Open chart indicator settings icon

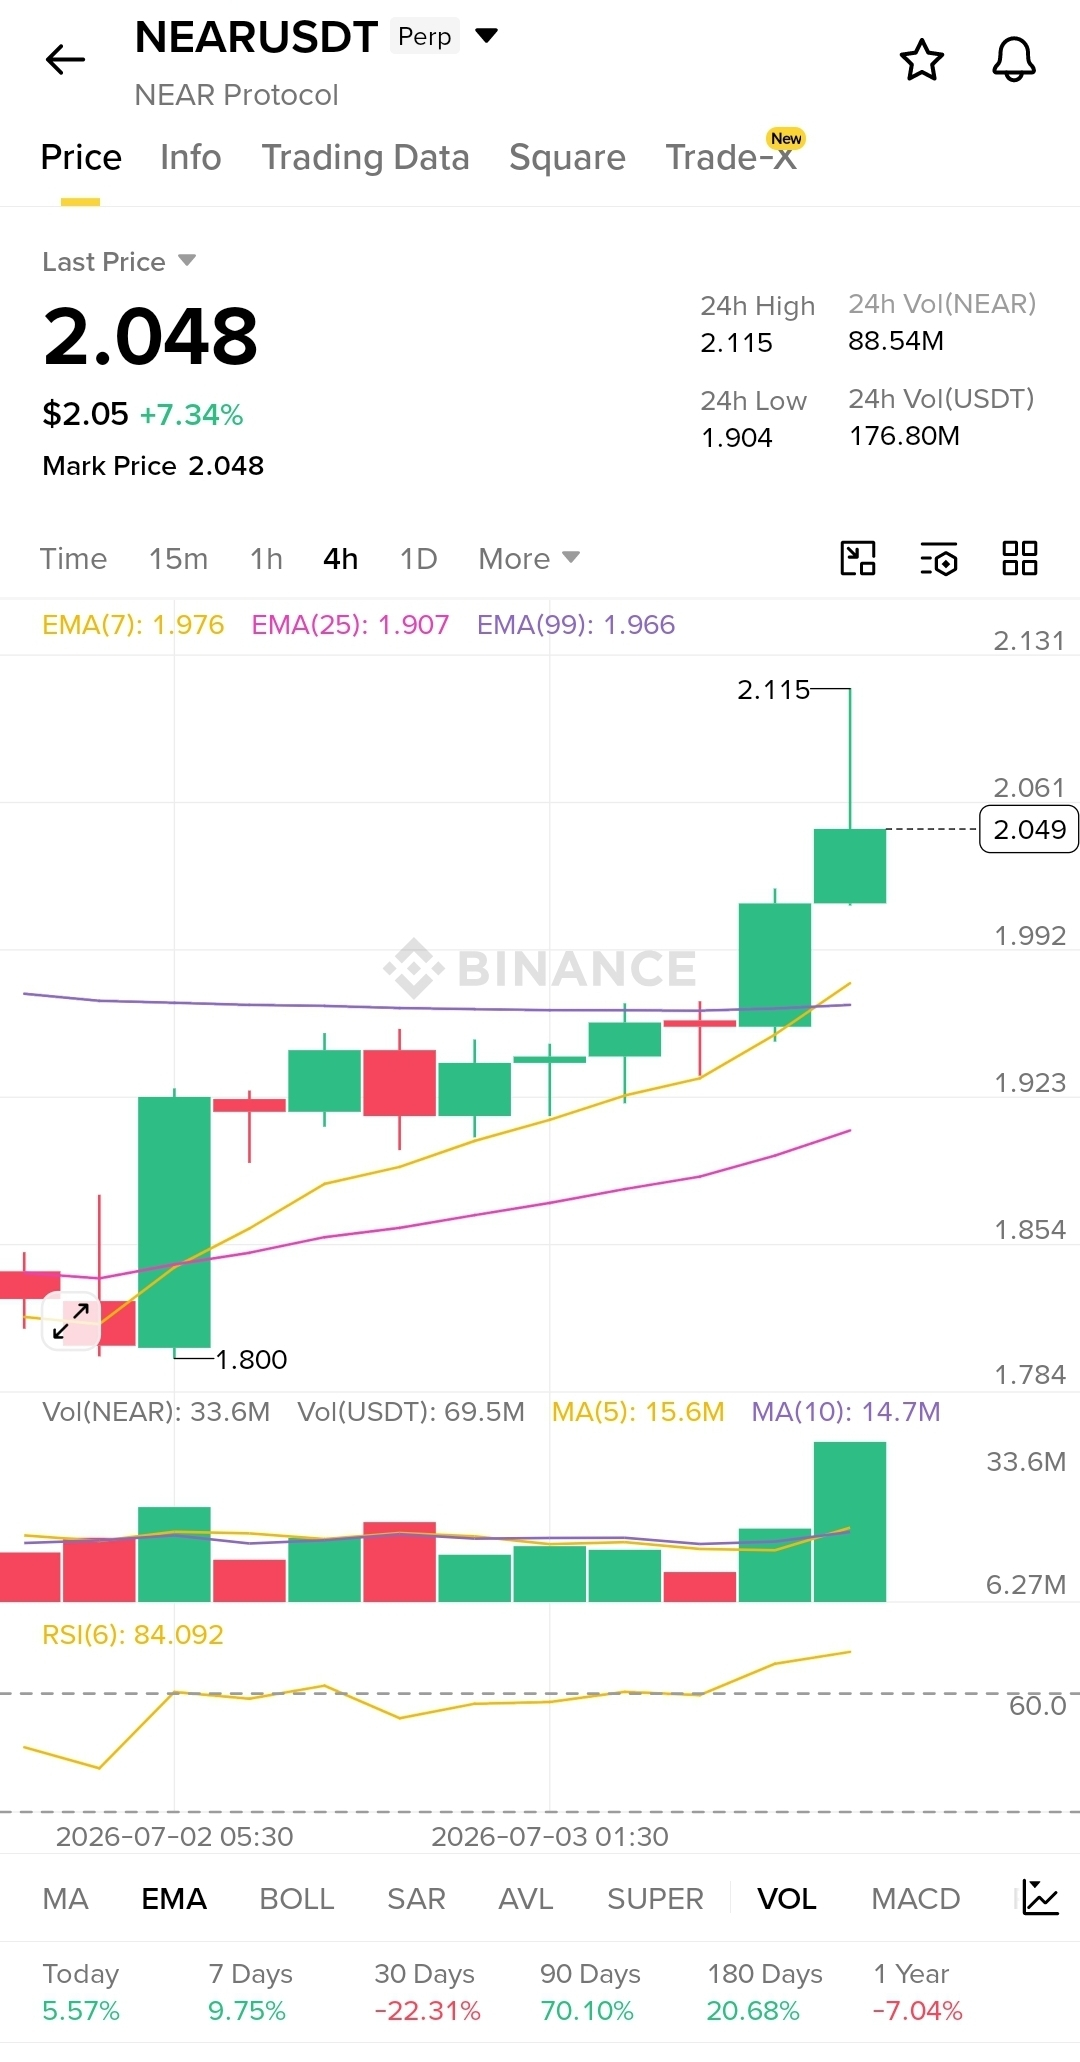[939, 558]
